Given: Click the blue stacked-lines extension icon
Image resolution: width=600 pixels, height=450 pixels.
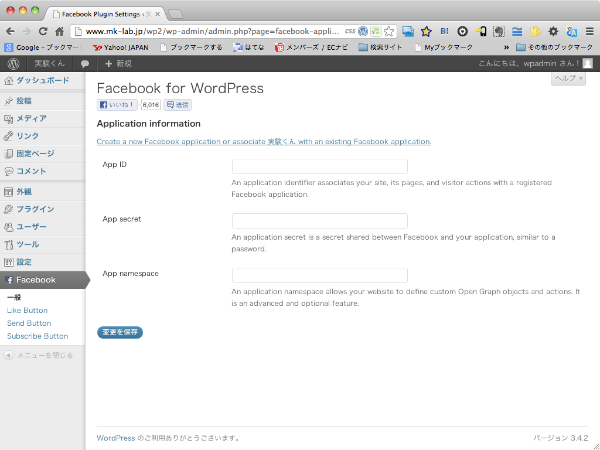Looking at the screenshot, I should tap(517, 31).
